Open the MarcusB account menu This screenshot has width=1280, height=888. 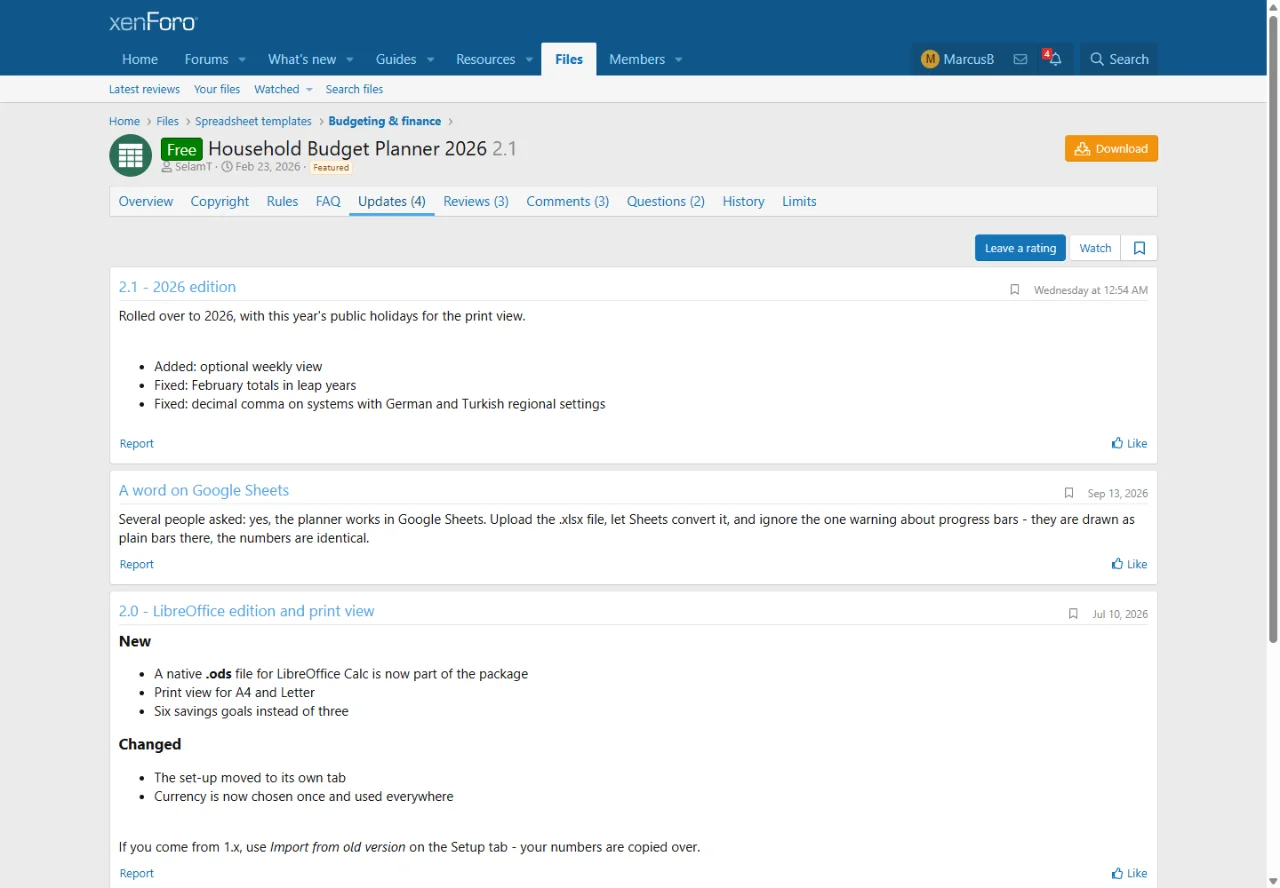coord(958,59)
